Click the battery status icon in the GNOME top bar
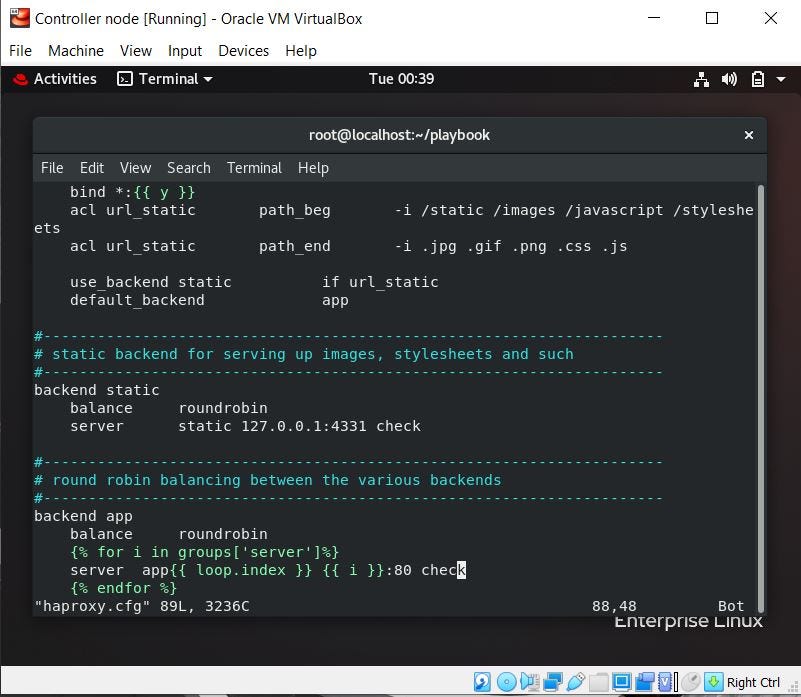The height and width of the screenshot is (697, 801). (x=758, y=79)
